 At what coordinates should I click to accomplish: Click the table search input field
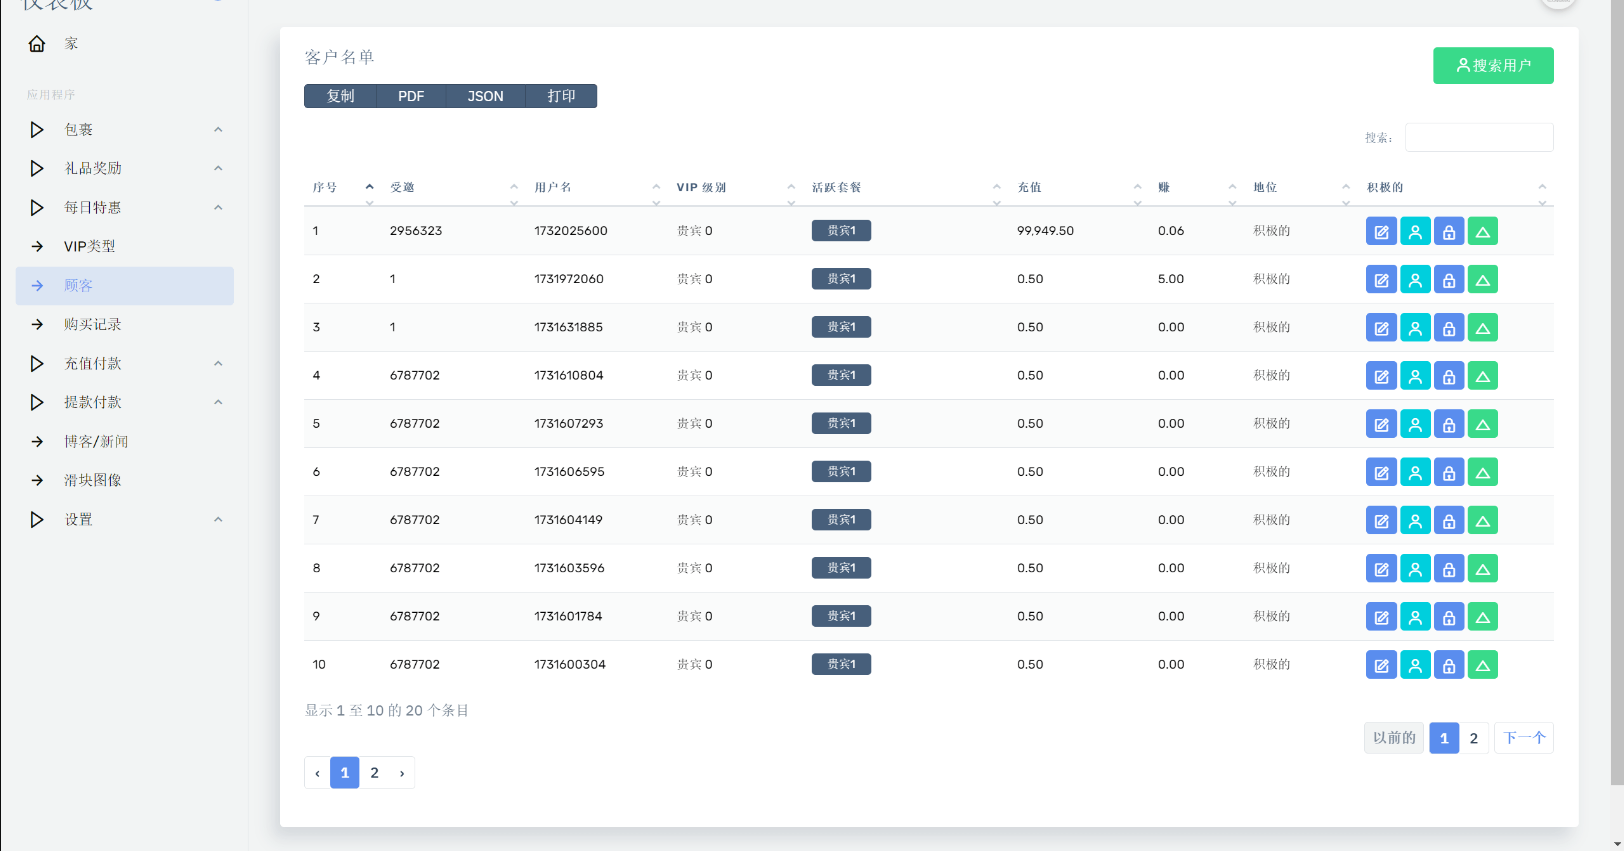pos(1478,138)
